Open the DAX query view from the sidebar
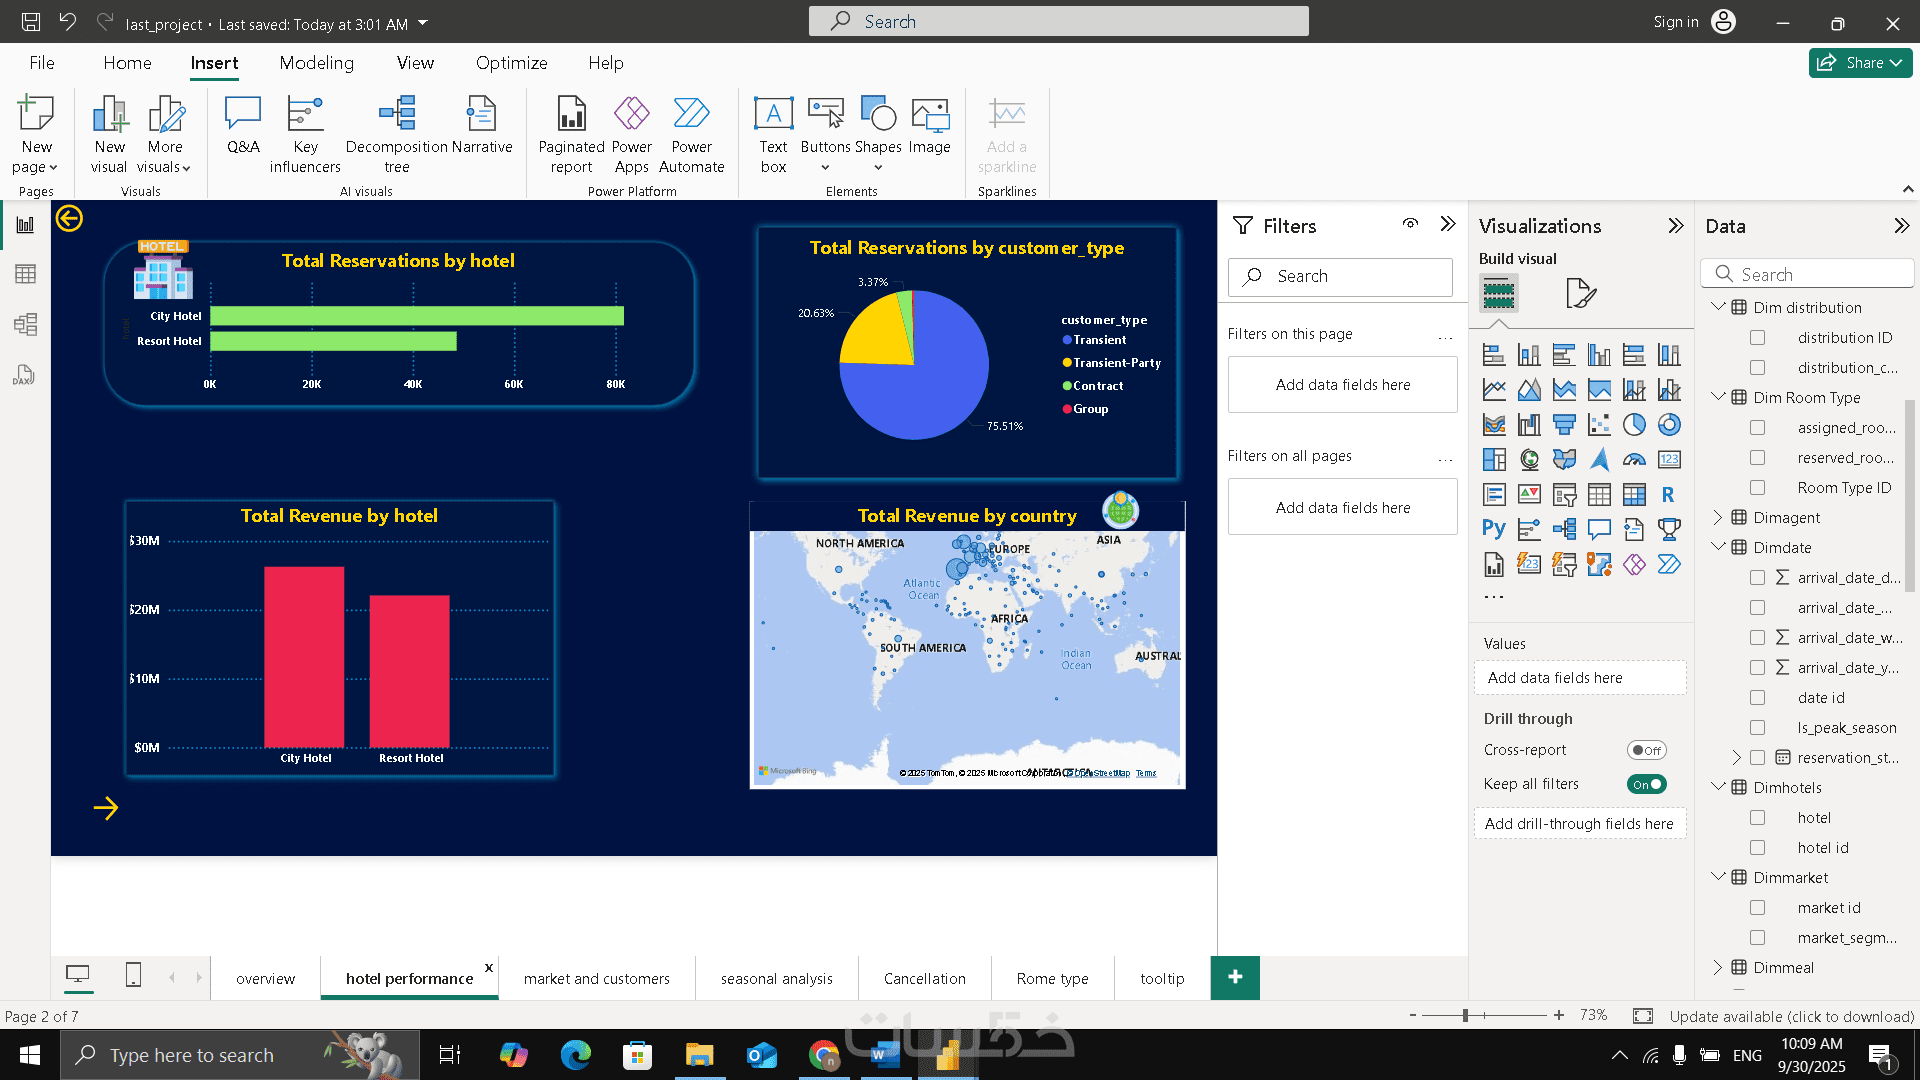This screenshot has width=1920, height=1080. (25, 375)
